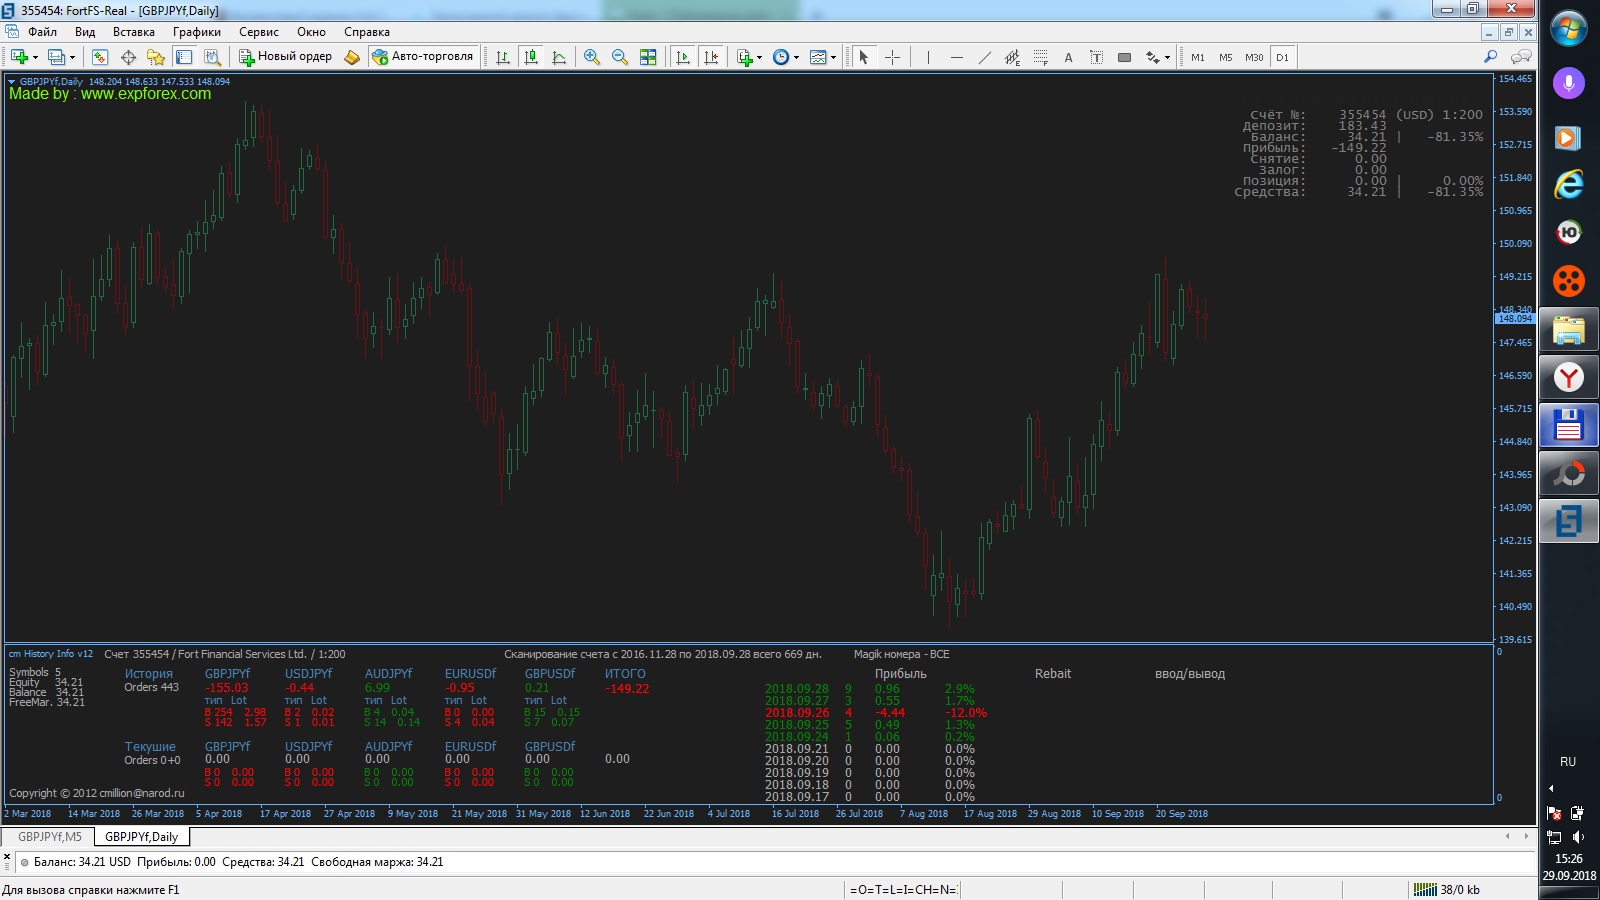The width and height of the screenshot is (1600, 900).
Task: Open the Сервис menu
Action: point(258,32)
